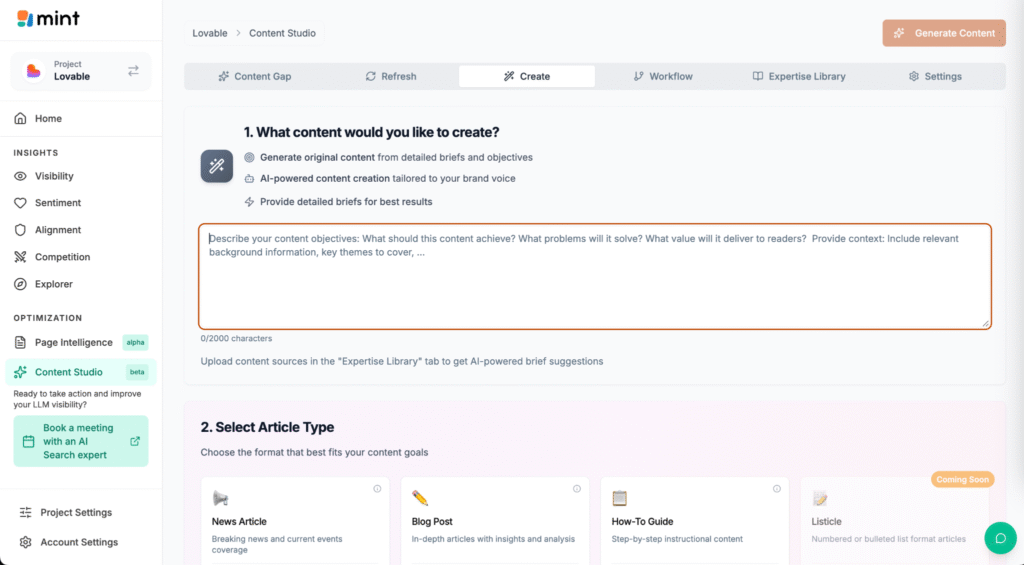Image resolution: width=1024 pixels, height=565 pixels.
Task: Click the Mint logo in sidebar
Action: click(x=48, y=18)
